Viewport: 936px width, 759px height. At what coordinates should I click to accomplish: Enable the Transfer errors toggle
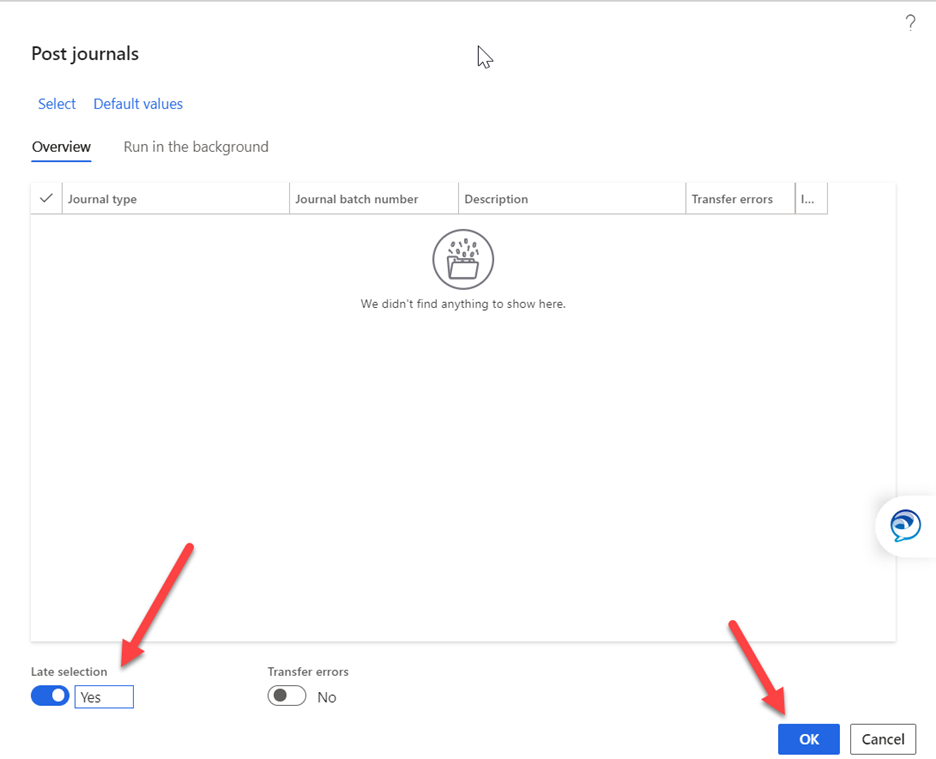point(287,696)
